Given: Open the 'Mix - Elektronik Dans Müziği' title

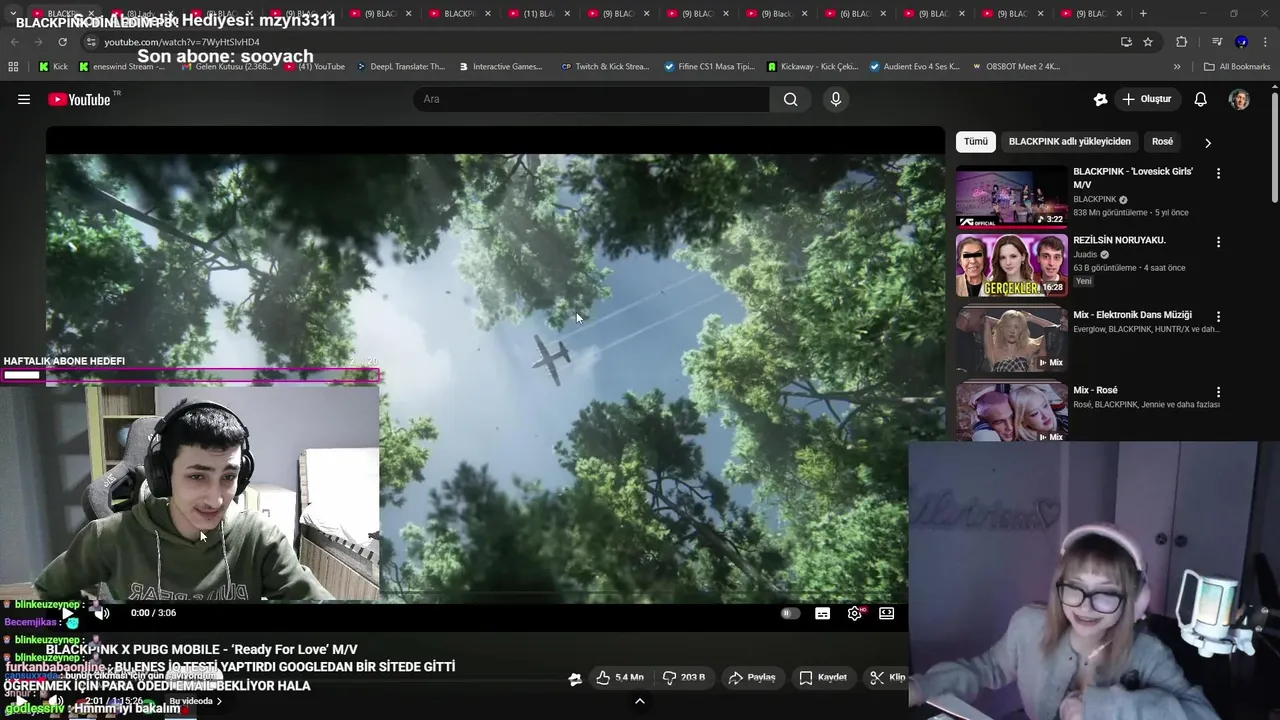Looking at the screenshot, I should [1132, 315].
